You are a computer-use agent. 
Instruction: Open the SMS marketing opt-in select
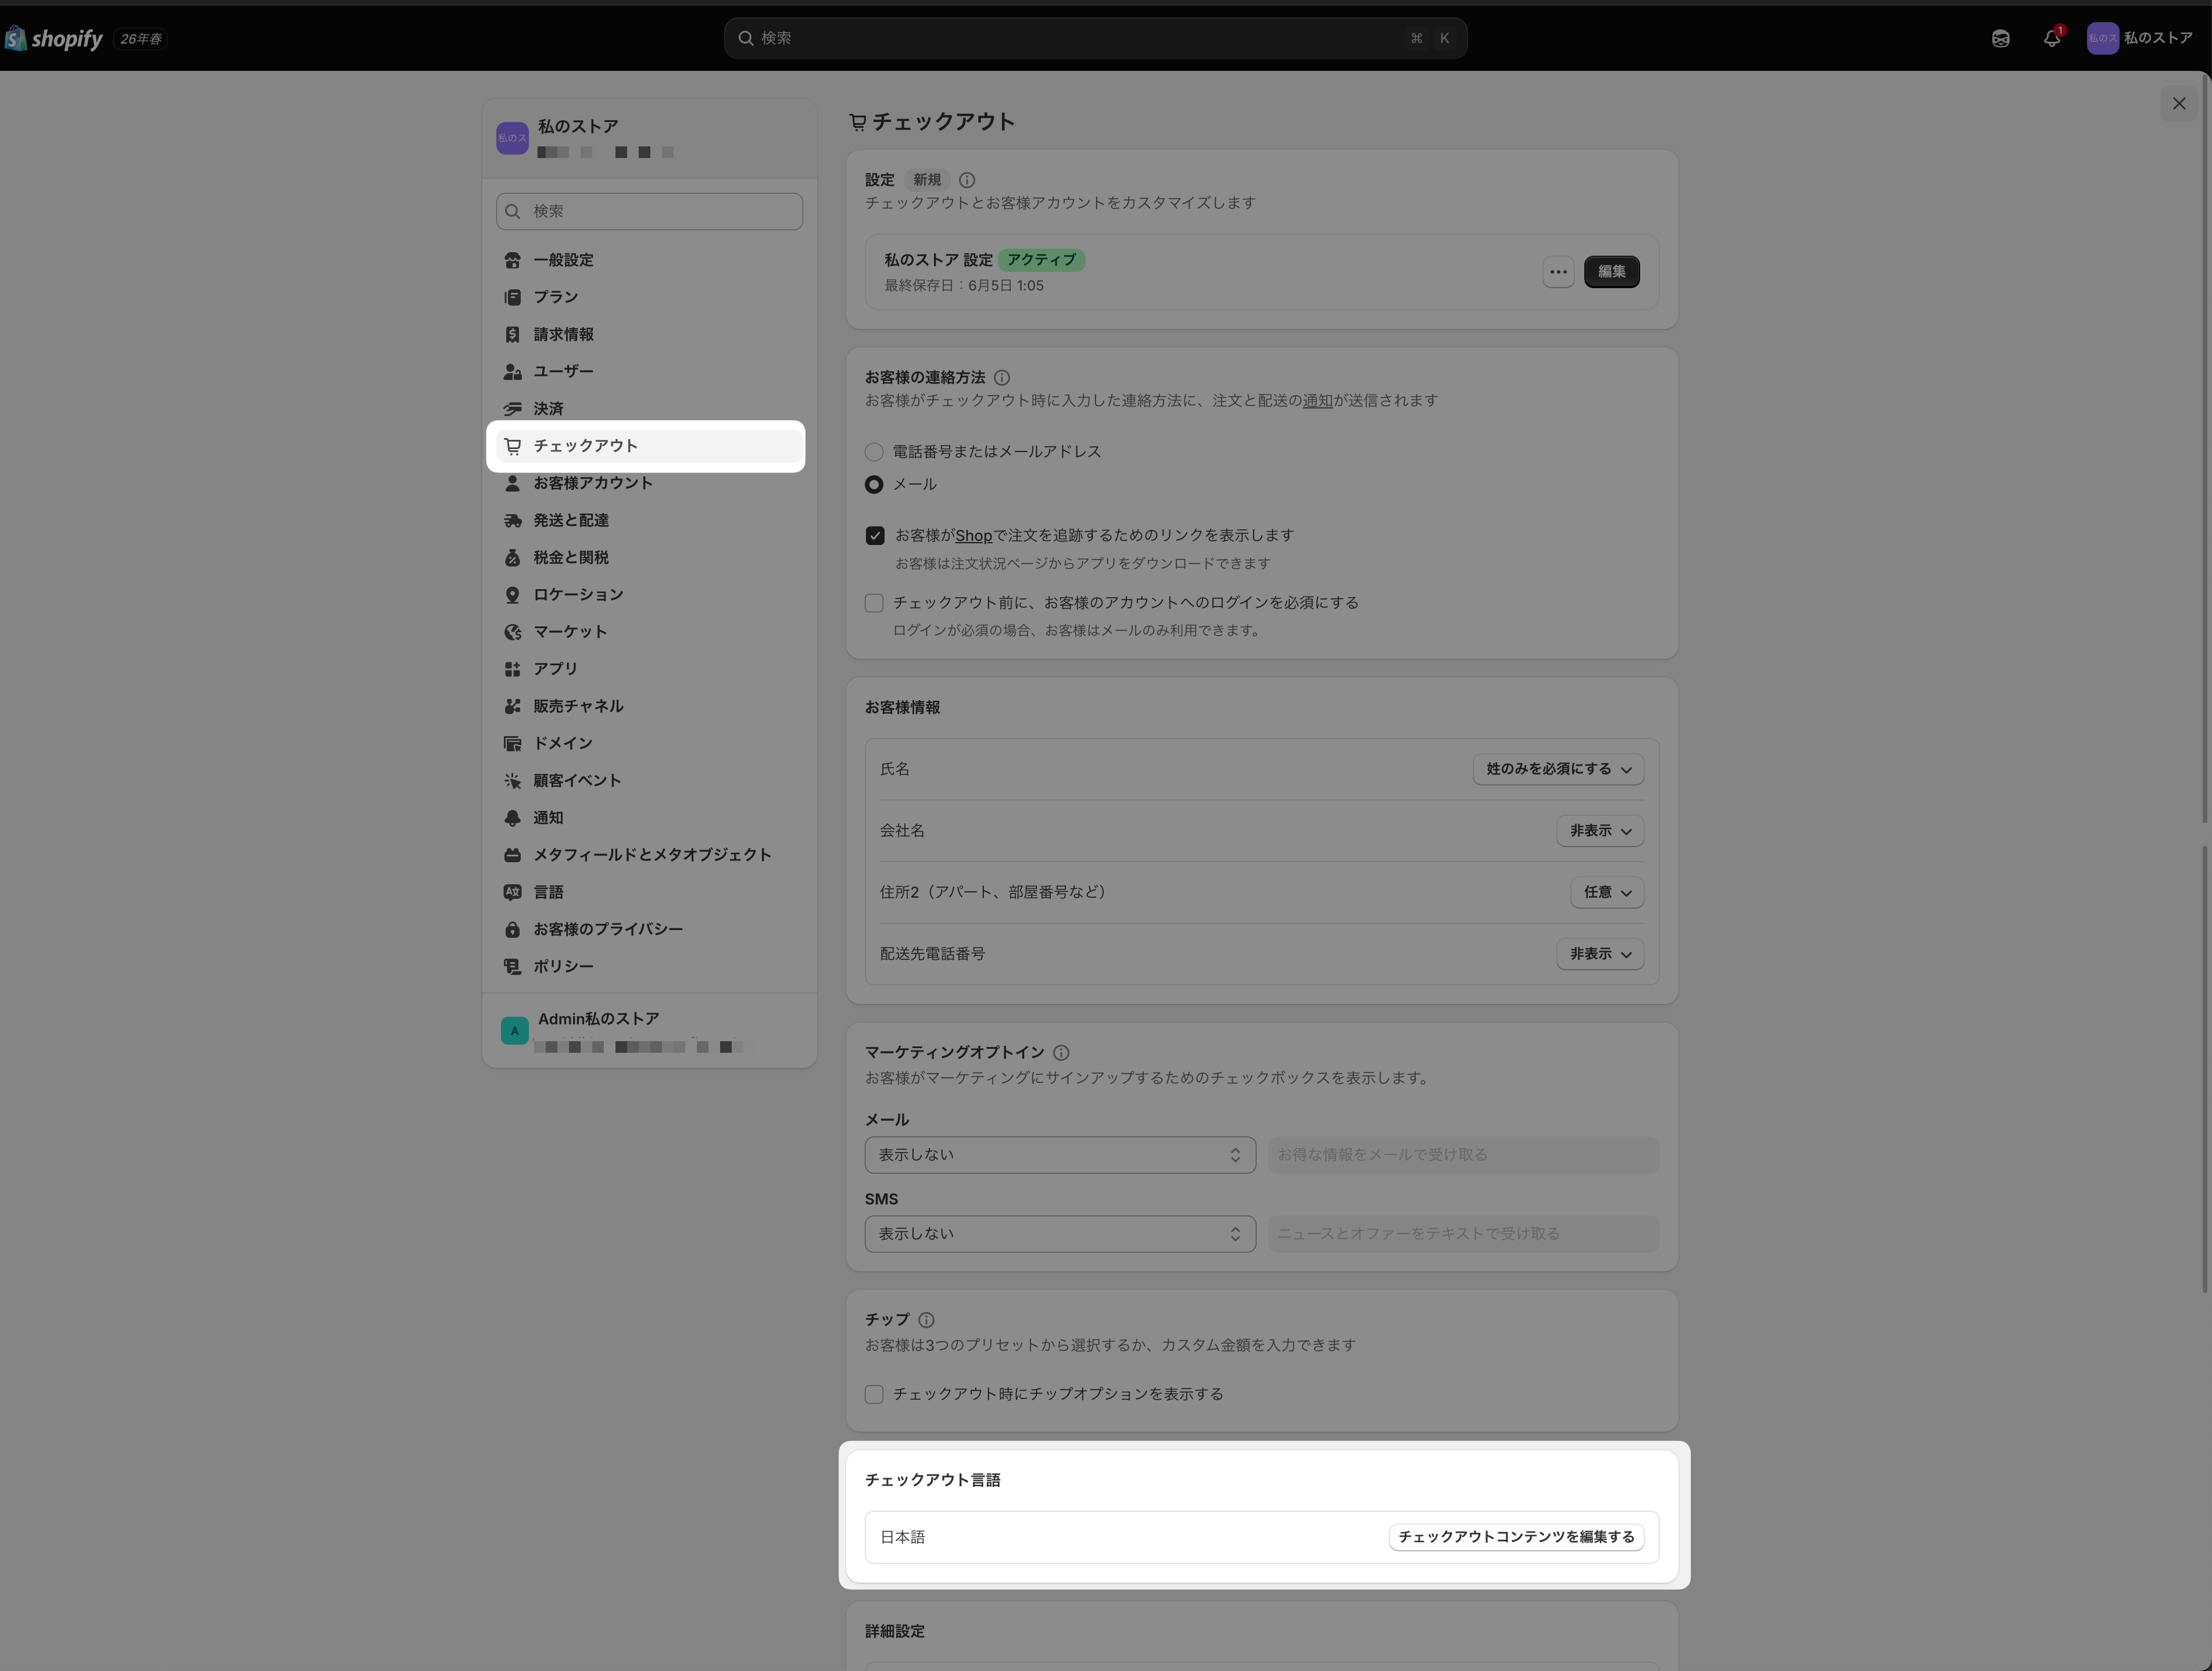[x=1059, y=1233]
